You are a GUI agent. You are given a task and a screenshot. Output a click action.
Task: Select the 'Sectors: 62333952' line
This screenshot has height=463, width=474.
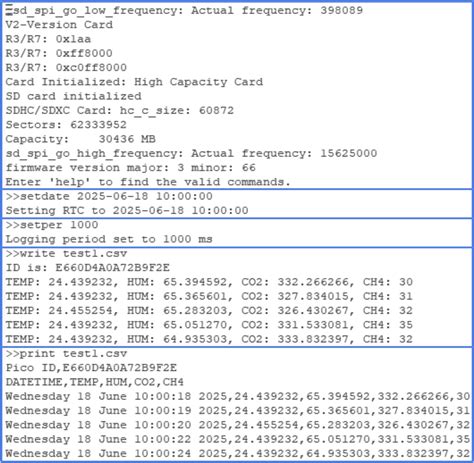click(66, 125)
